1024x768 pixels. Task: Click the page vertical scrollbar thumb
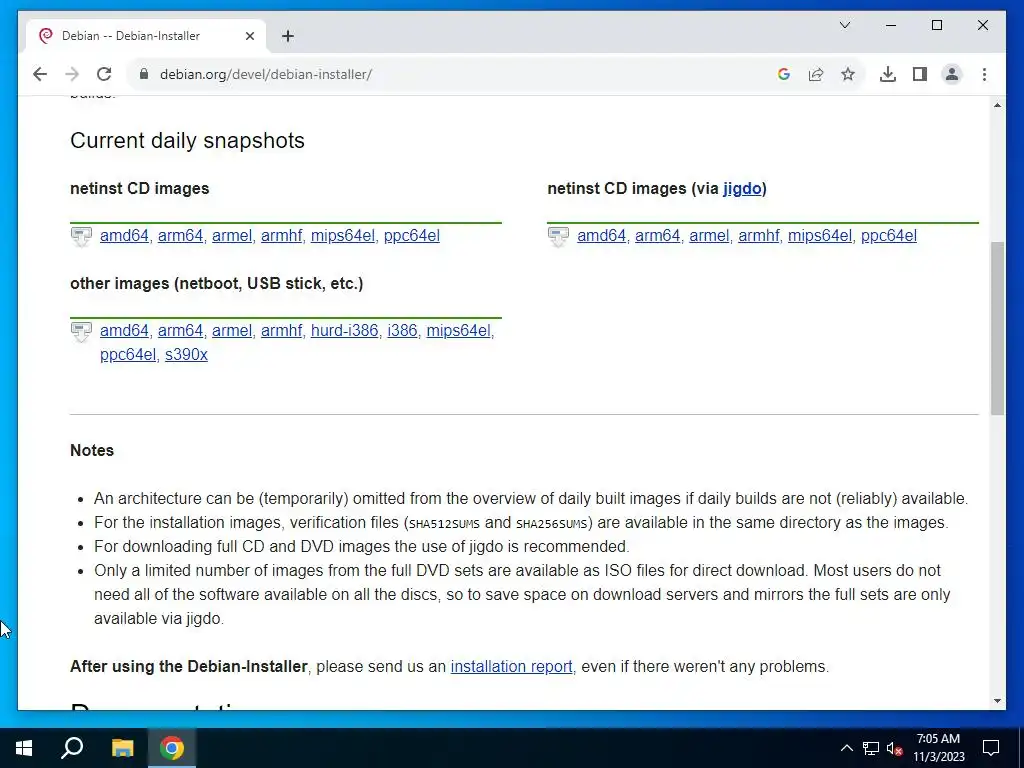tap(997, 328)
